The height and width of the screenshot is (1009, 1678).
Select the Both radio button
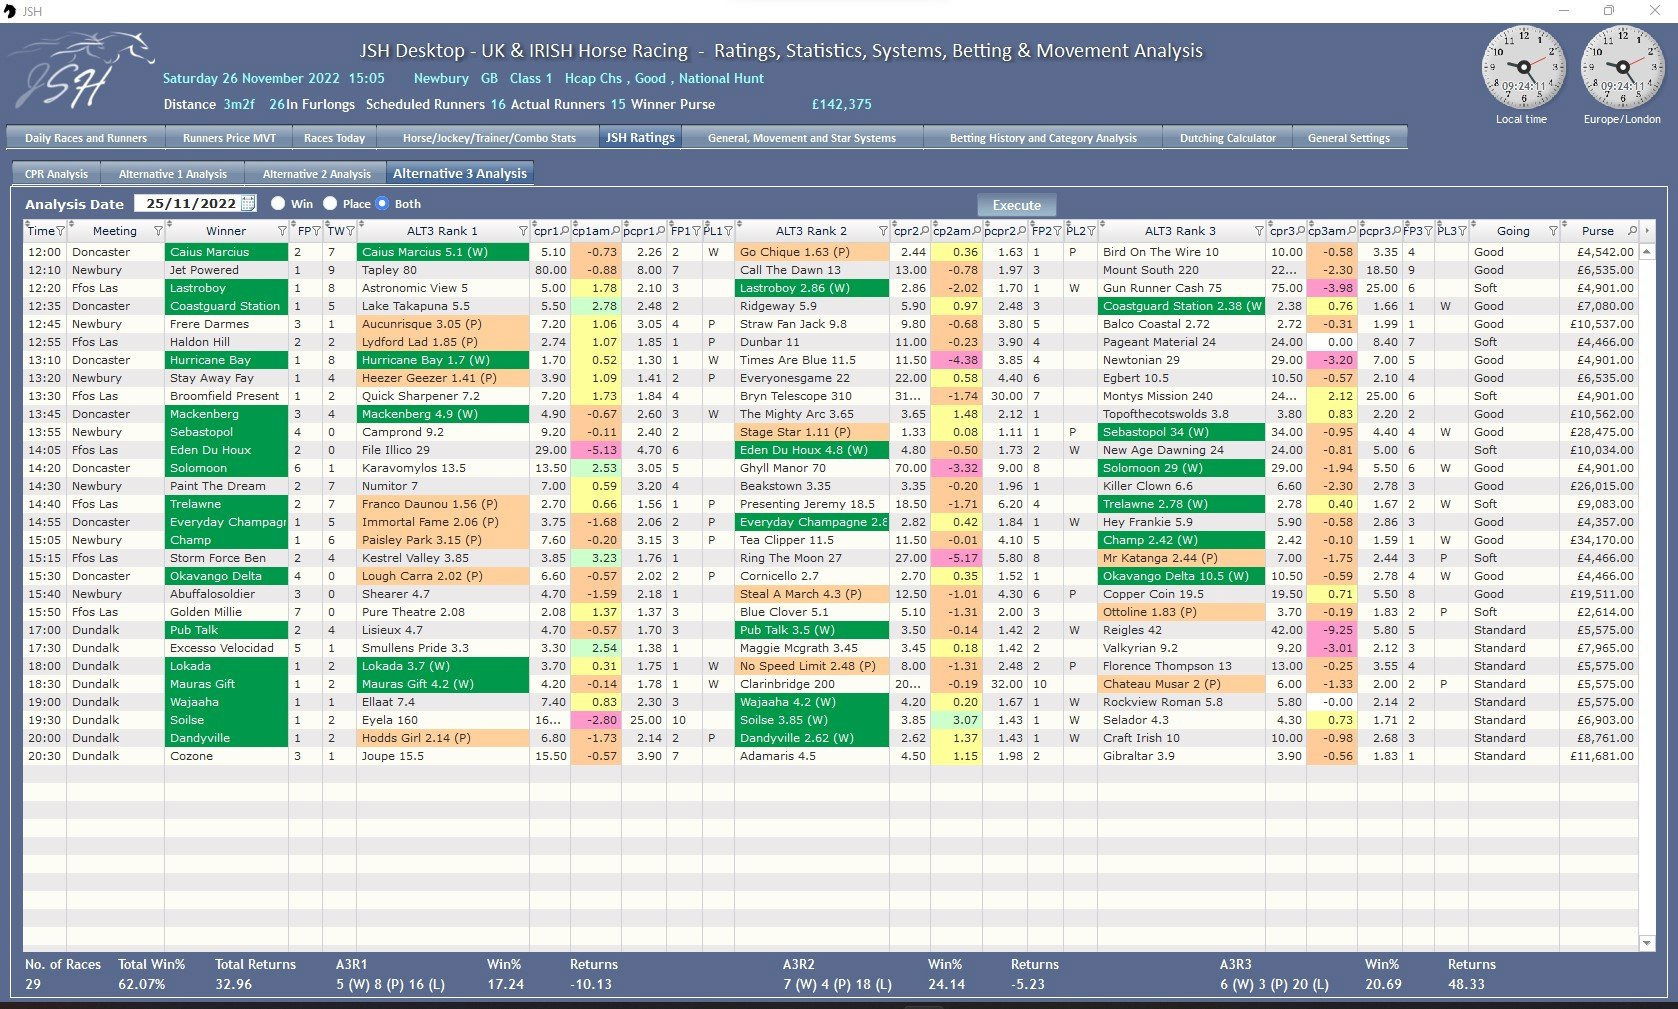pos(382,203)
